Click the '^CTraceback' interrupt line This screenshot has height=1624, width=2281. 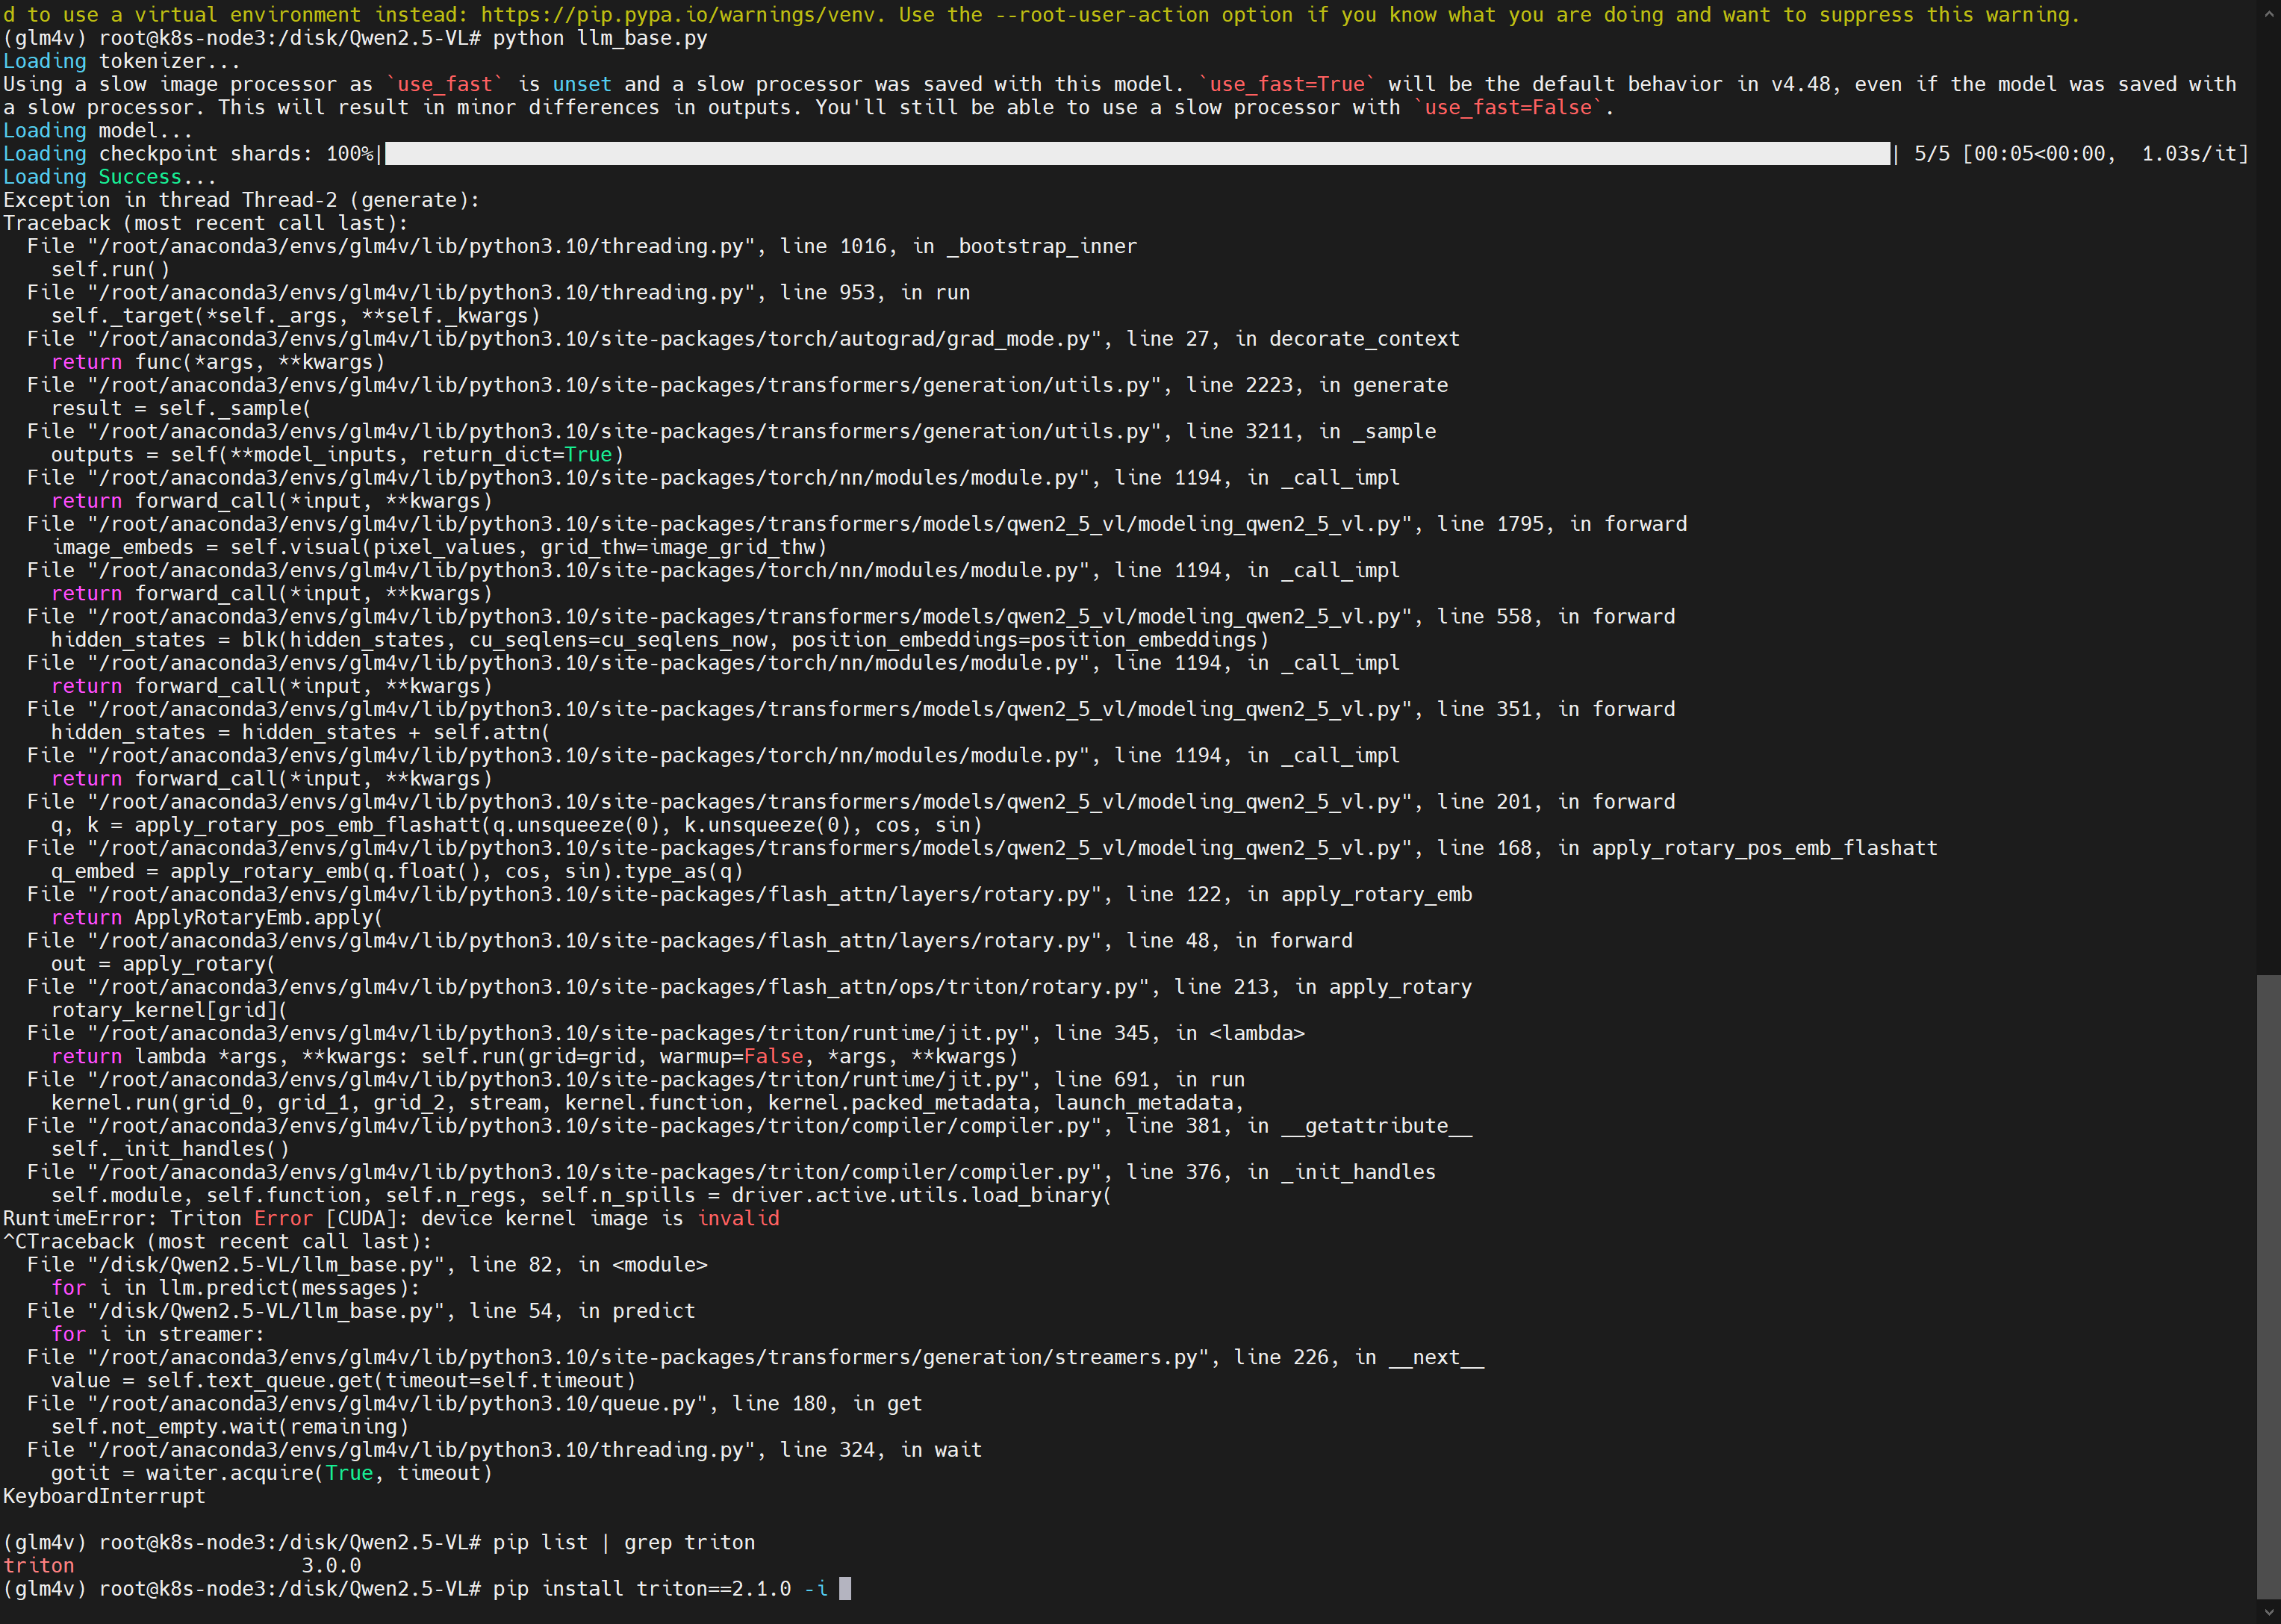coord(216,1242)
